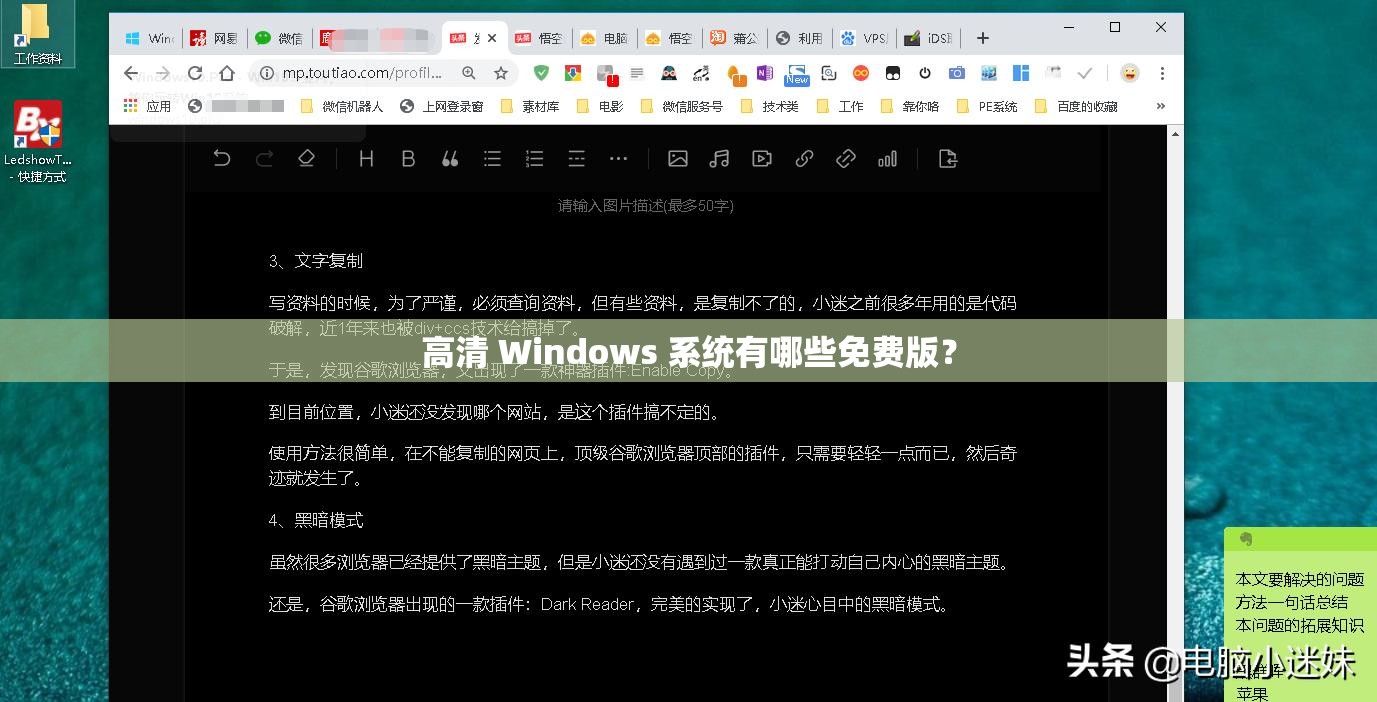
Task: Open the 应用 apps shortcut
Action: point(147,106)
